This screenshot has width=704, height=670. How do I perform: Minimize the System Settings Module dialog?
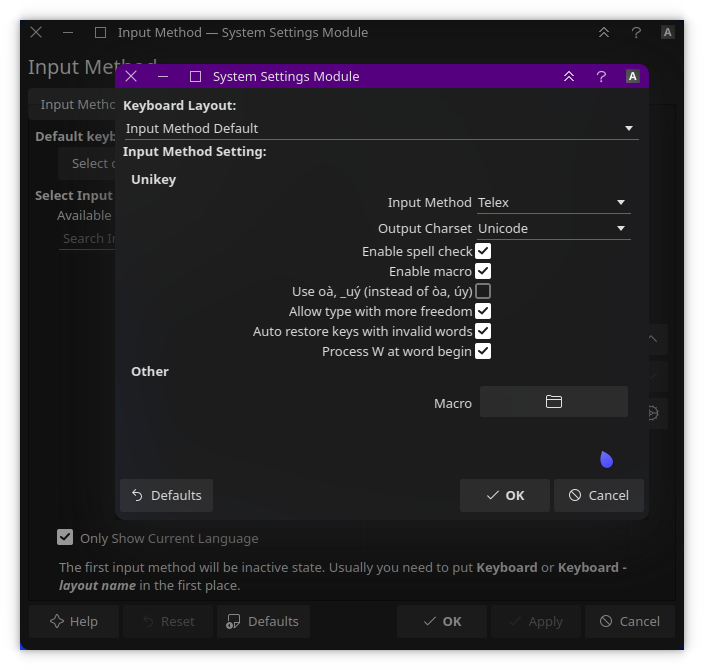tap(163, 77)
